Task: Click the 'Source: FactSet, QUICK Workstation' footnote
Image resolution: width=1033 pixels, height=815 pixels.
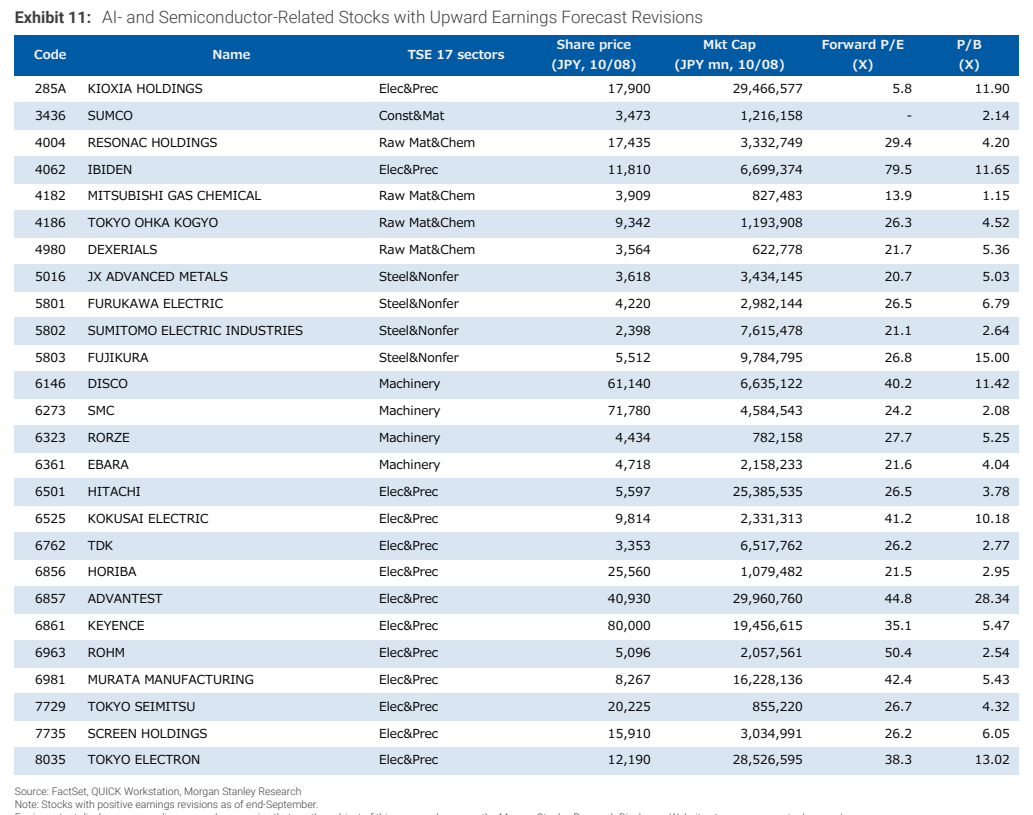Action: (x=158, y=791)
